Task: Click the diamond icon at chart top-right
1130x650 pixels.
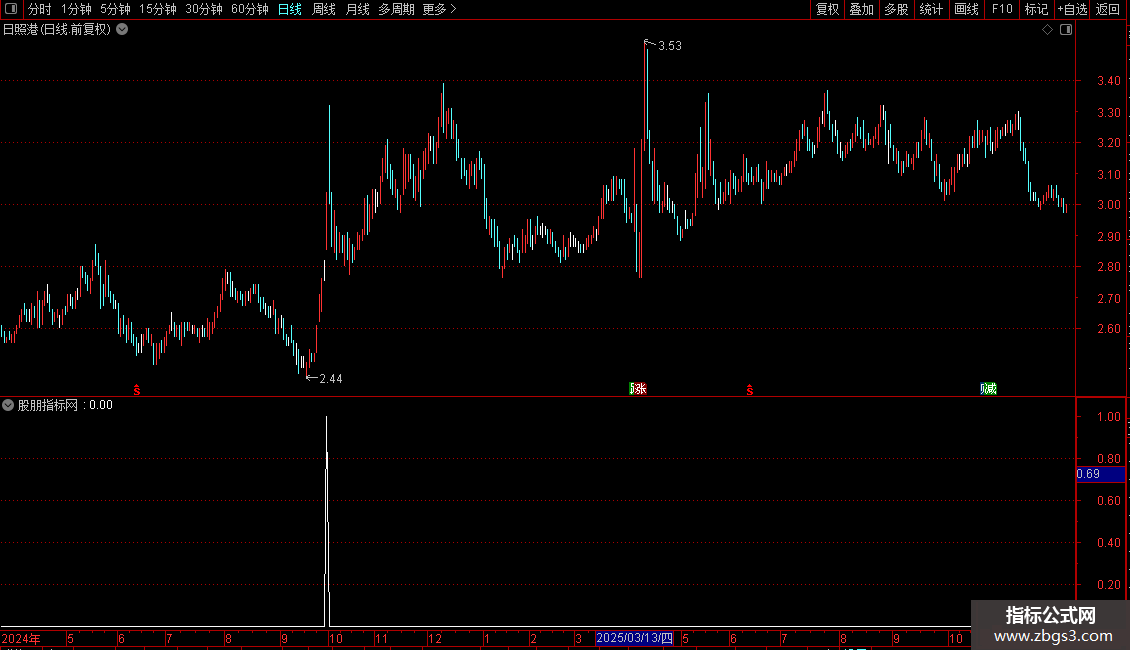Action: [x=1048, y=30]
